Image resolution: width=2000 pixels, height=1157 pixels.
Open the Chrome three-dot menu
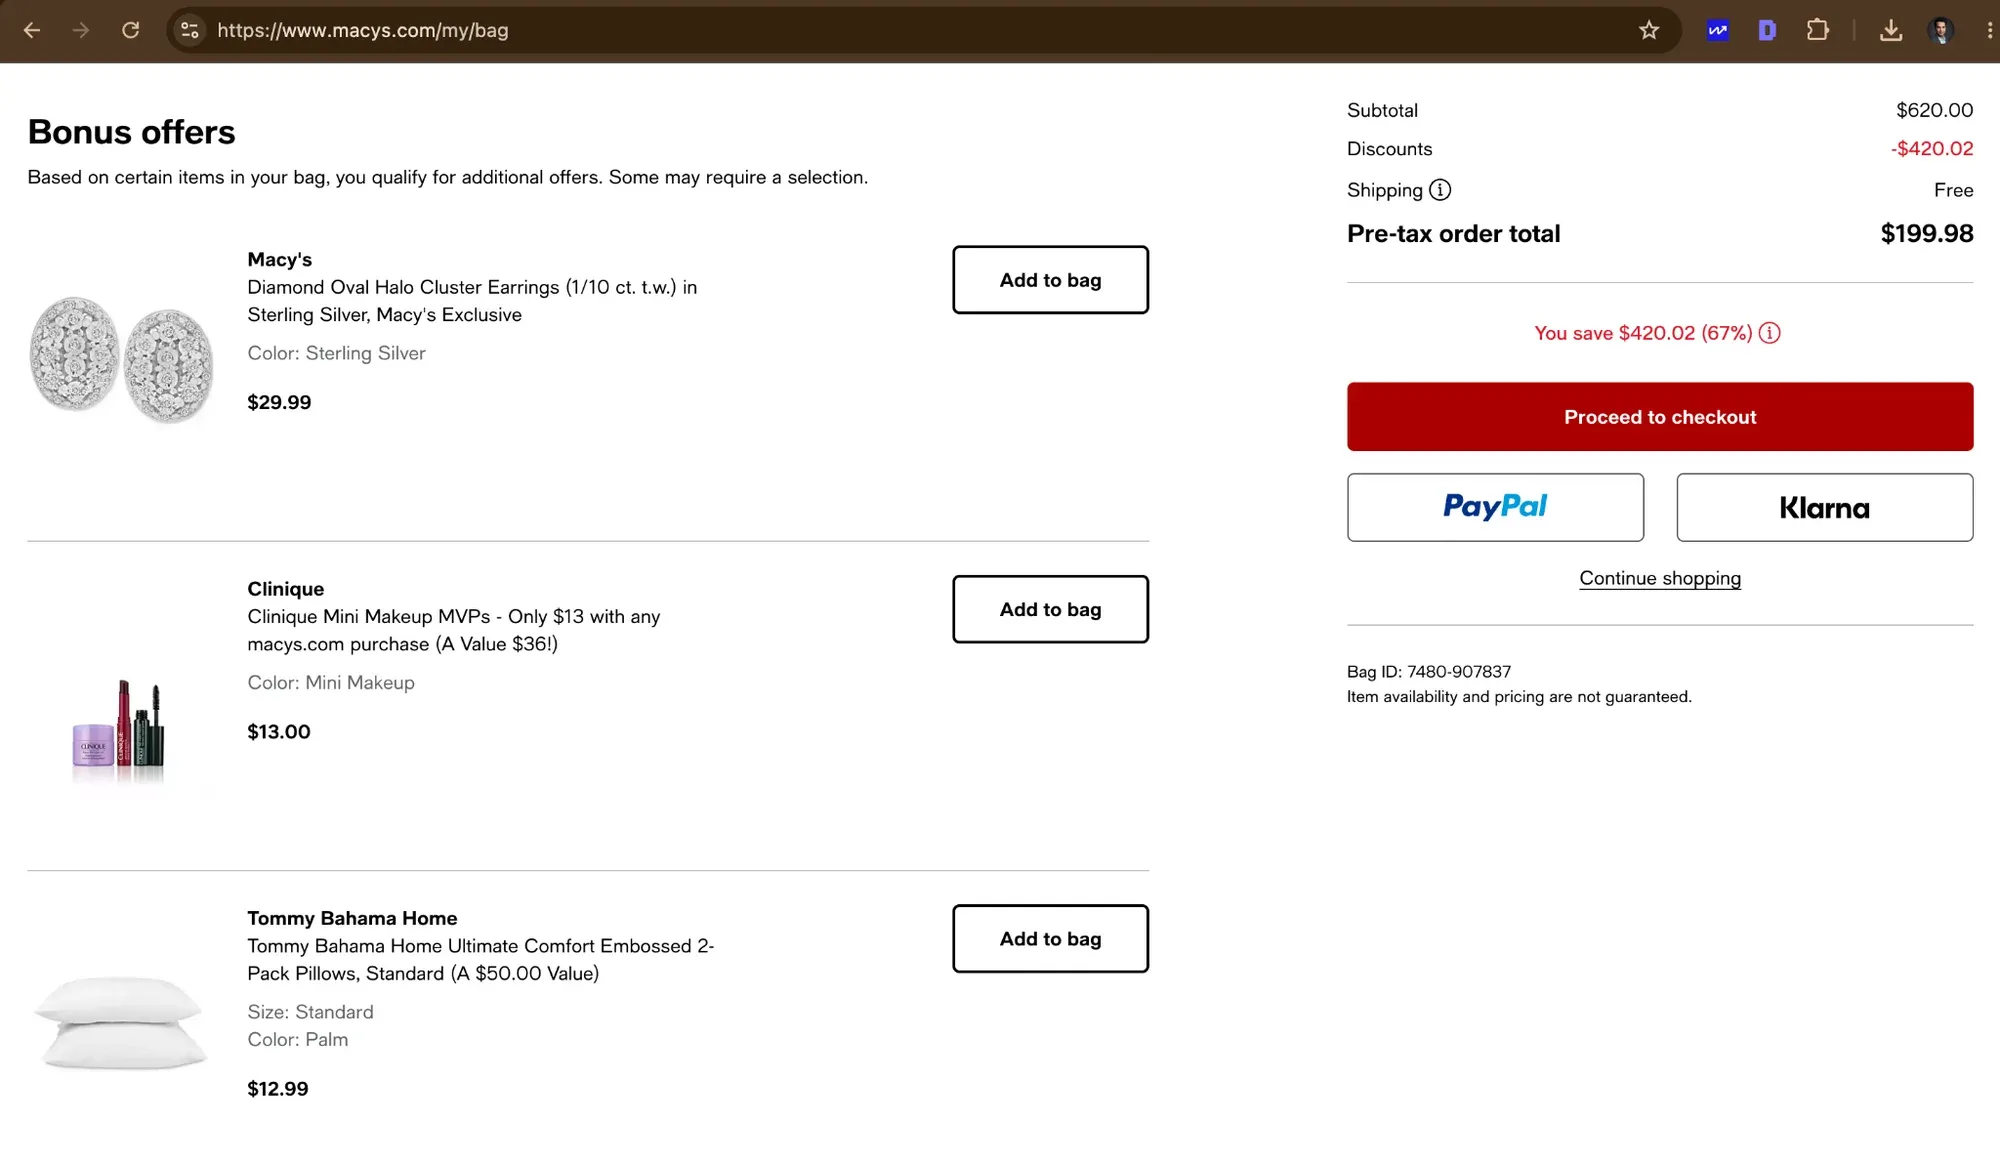coord(1989,30)
